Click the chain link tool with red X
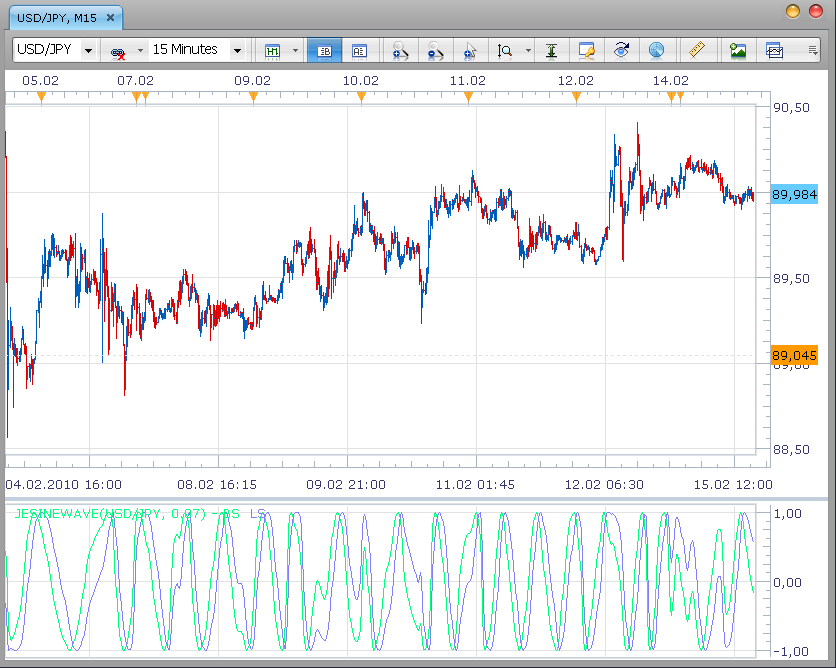The height and width of the screenshot is (668, 836). tap(117, 52)
